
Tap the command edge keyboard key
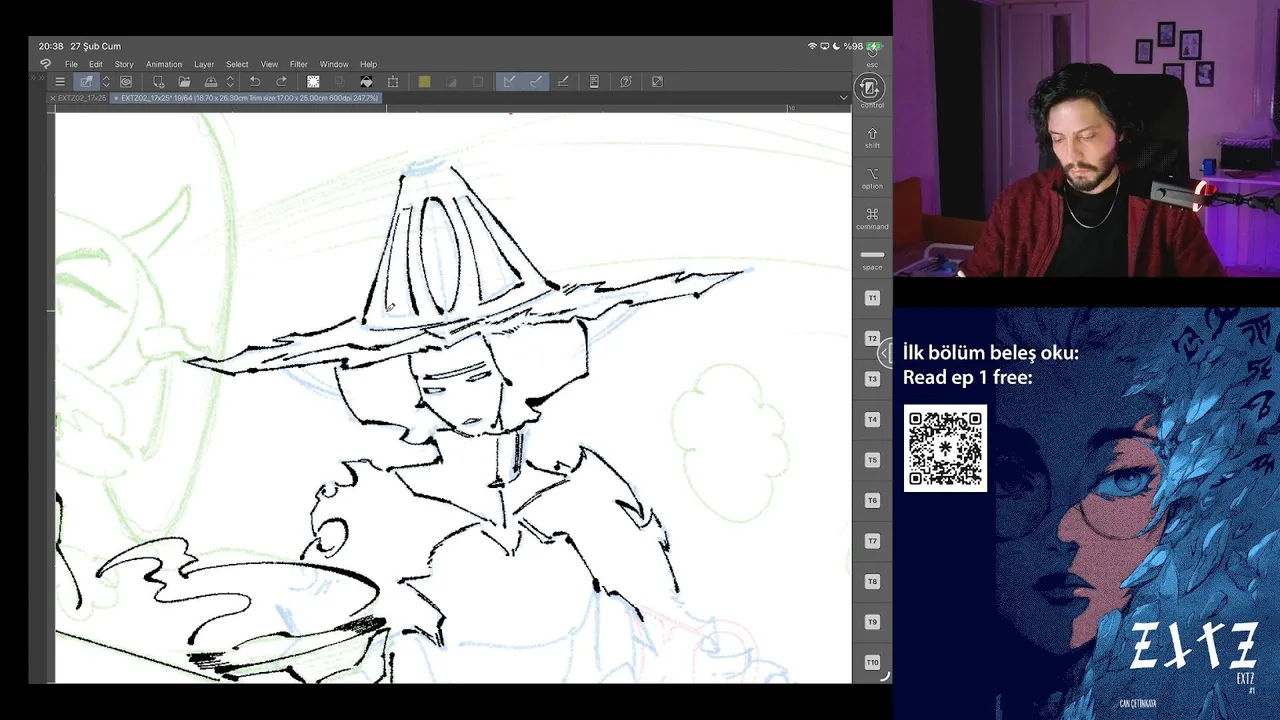tap(872, 219)
